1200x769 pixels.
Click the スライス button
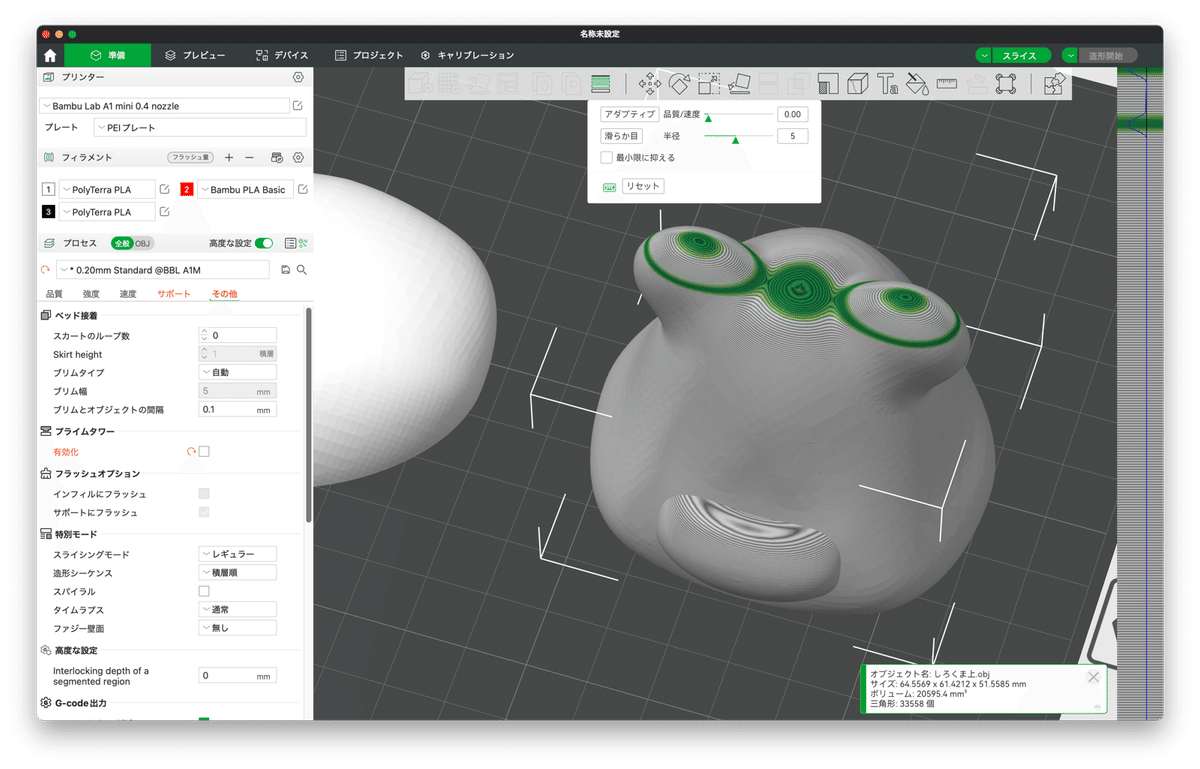click(1019, 56)
